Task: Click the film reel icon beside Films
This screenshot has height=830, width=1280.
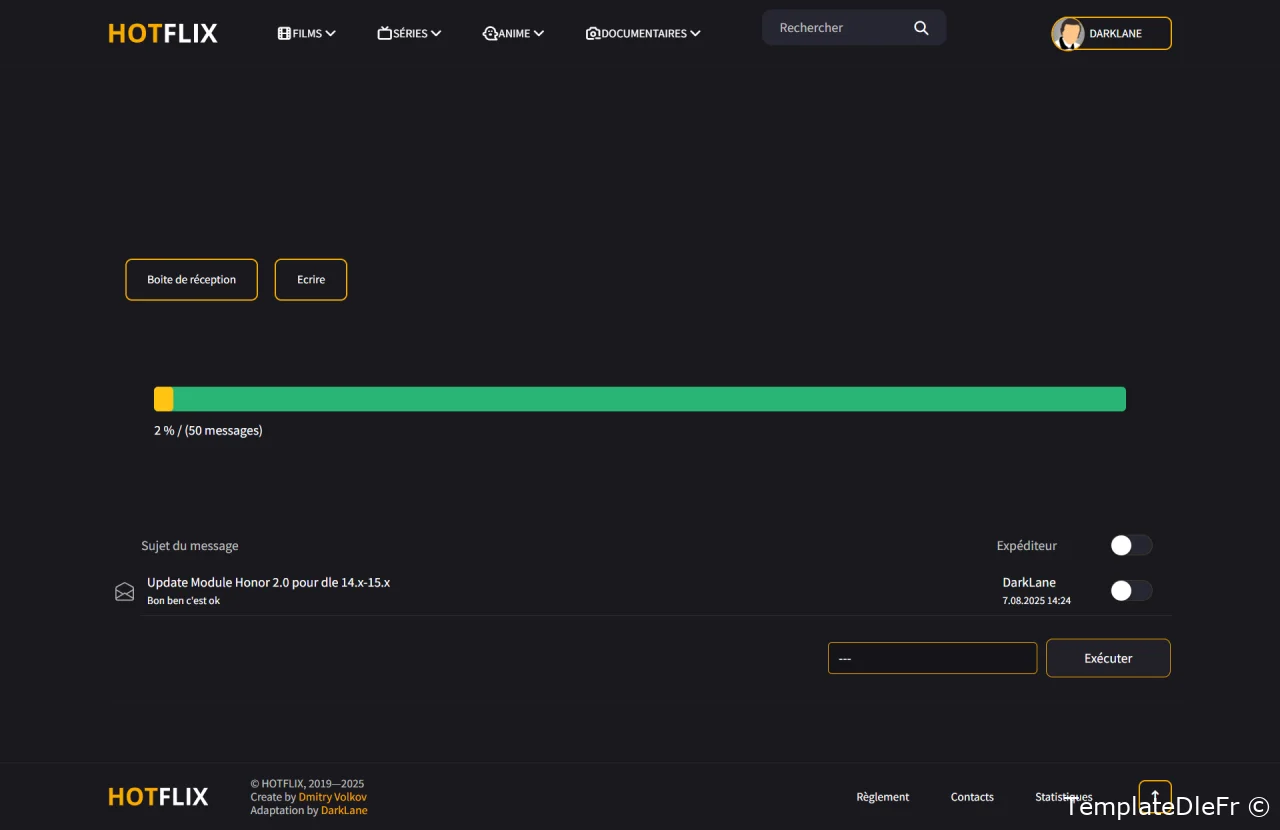Action: 284,33
